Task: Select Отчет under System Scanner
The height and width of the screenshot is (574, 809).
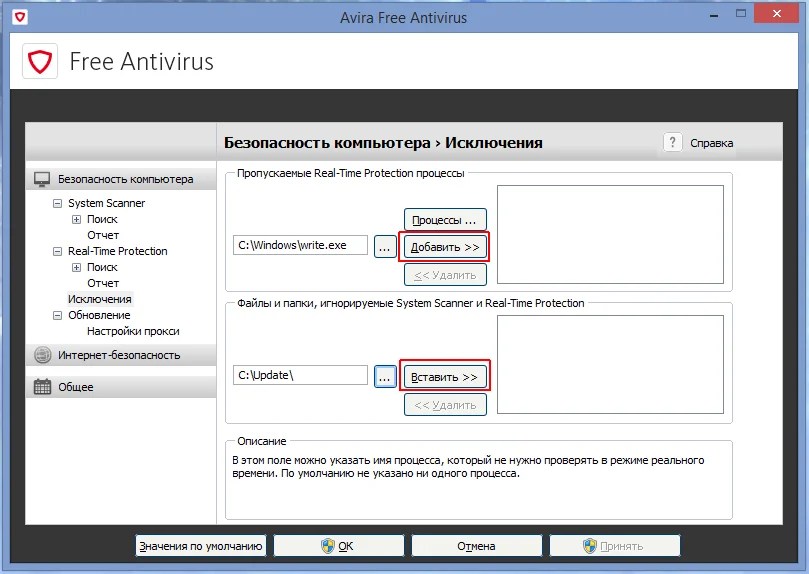Action: (103, 235)
